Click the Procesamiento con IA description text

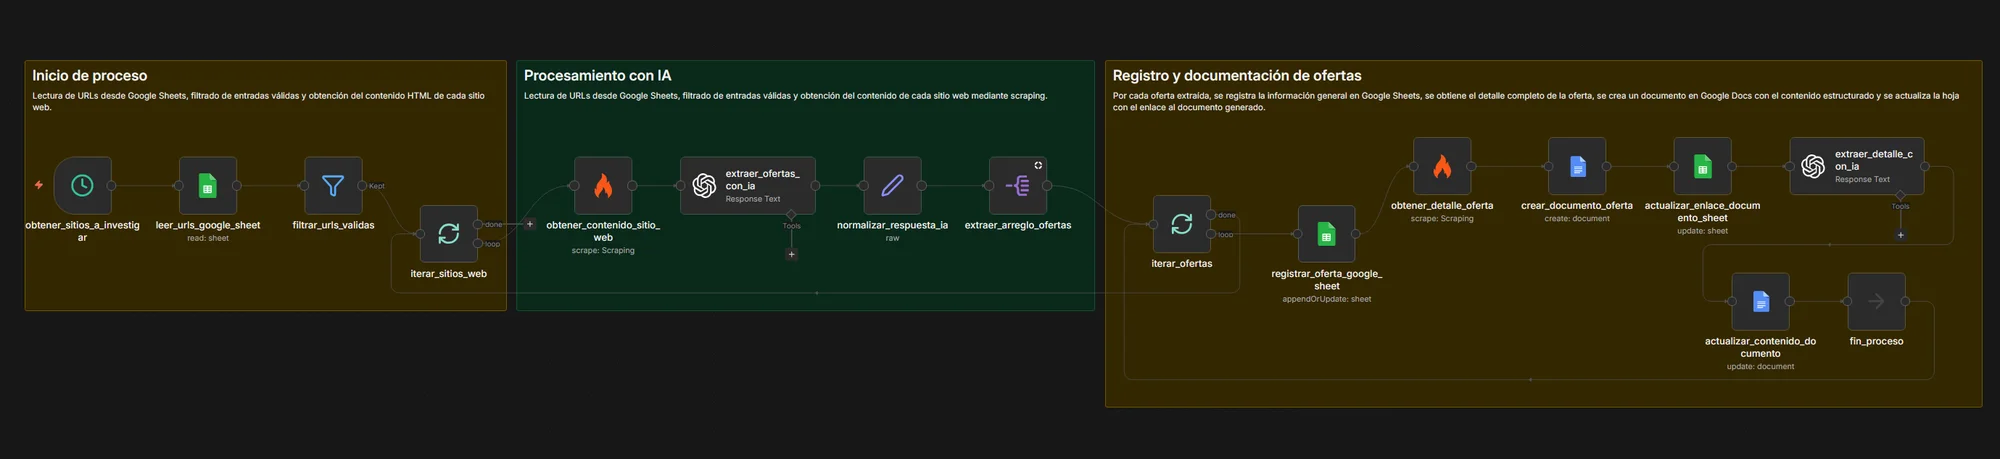tap(786, 96)
